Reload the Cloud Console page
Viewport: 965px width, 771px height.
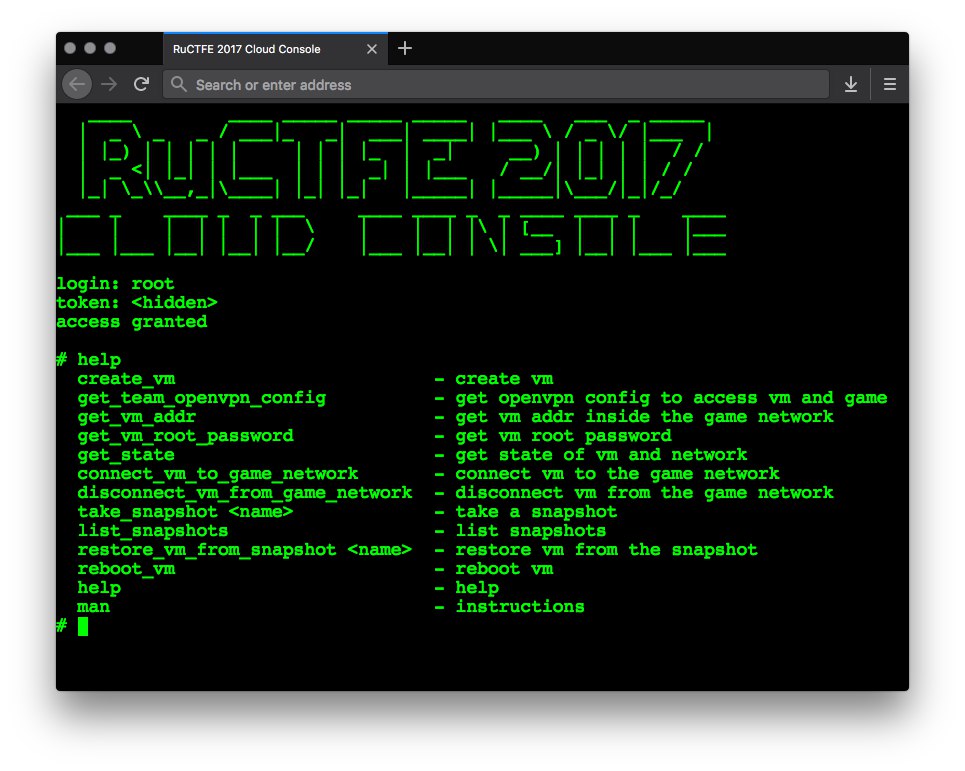(x=142, y=84)
